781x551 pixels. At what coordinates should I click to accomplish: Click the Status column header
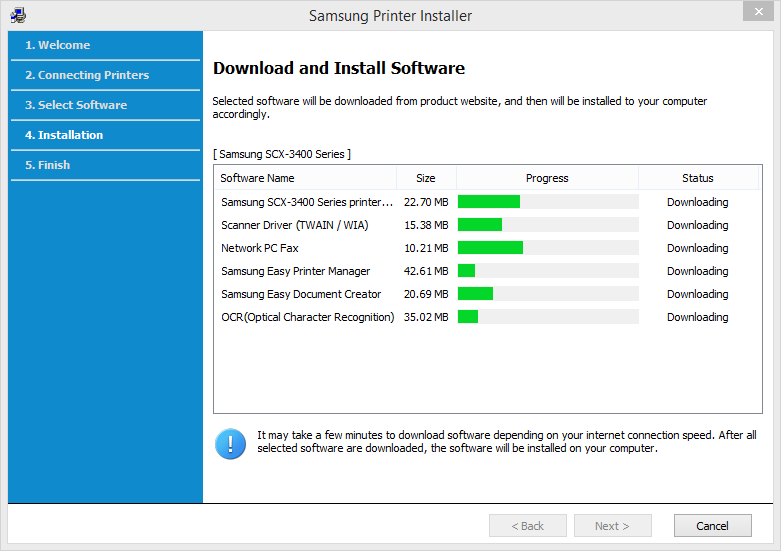(698, 178)
